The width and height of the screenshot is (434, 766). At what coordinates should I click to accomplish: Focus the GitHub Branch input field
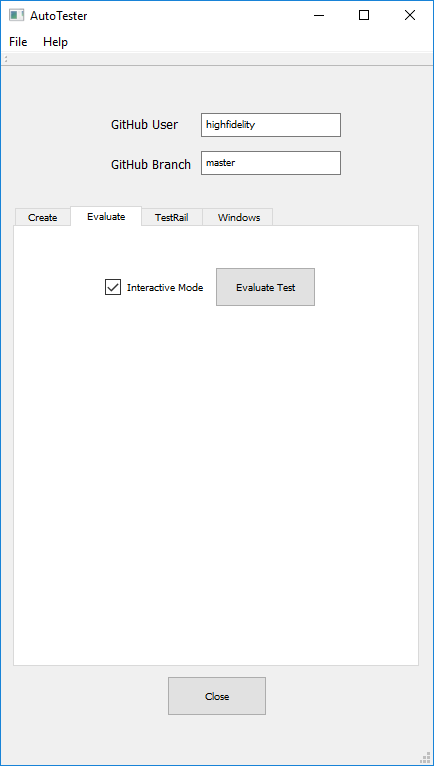(271, 163)
